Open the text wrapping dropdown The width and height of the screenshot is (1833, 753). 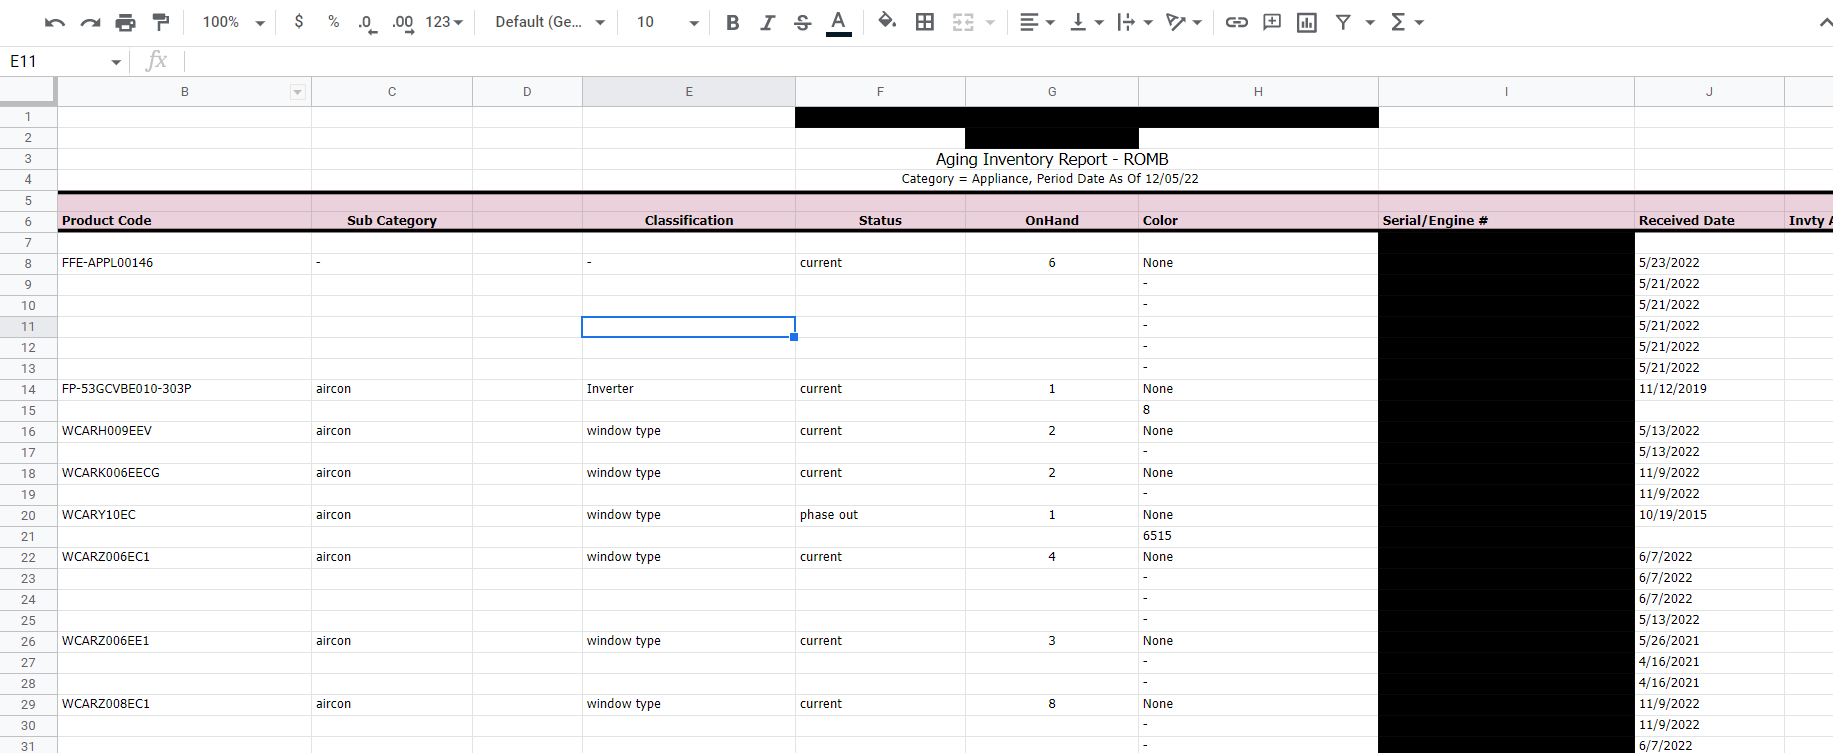(x=1135, y=22)
